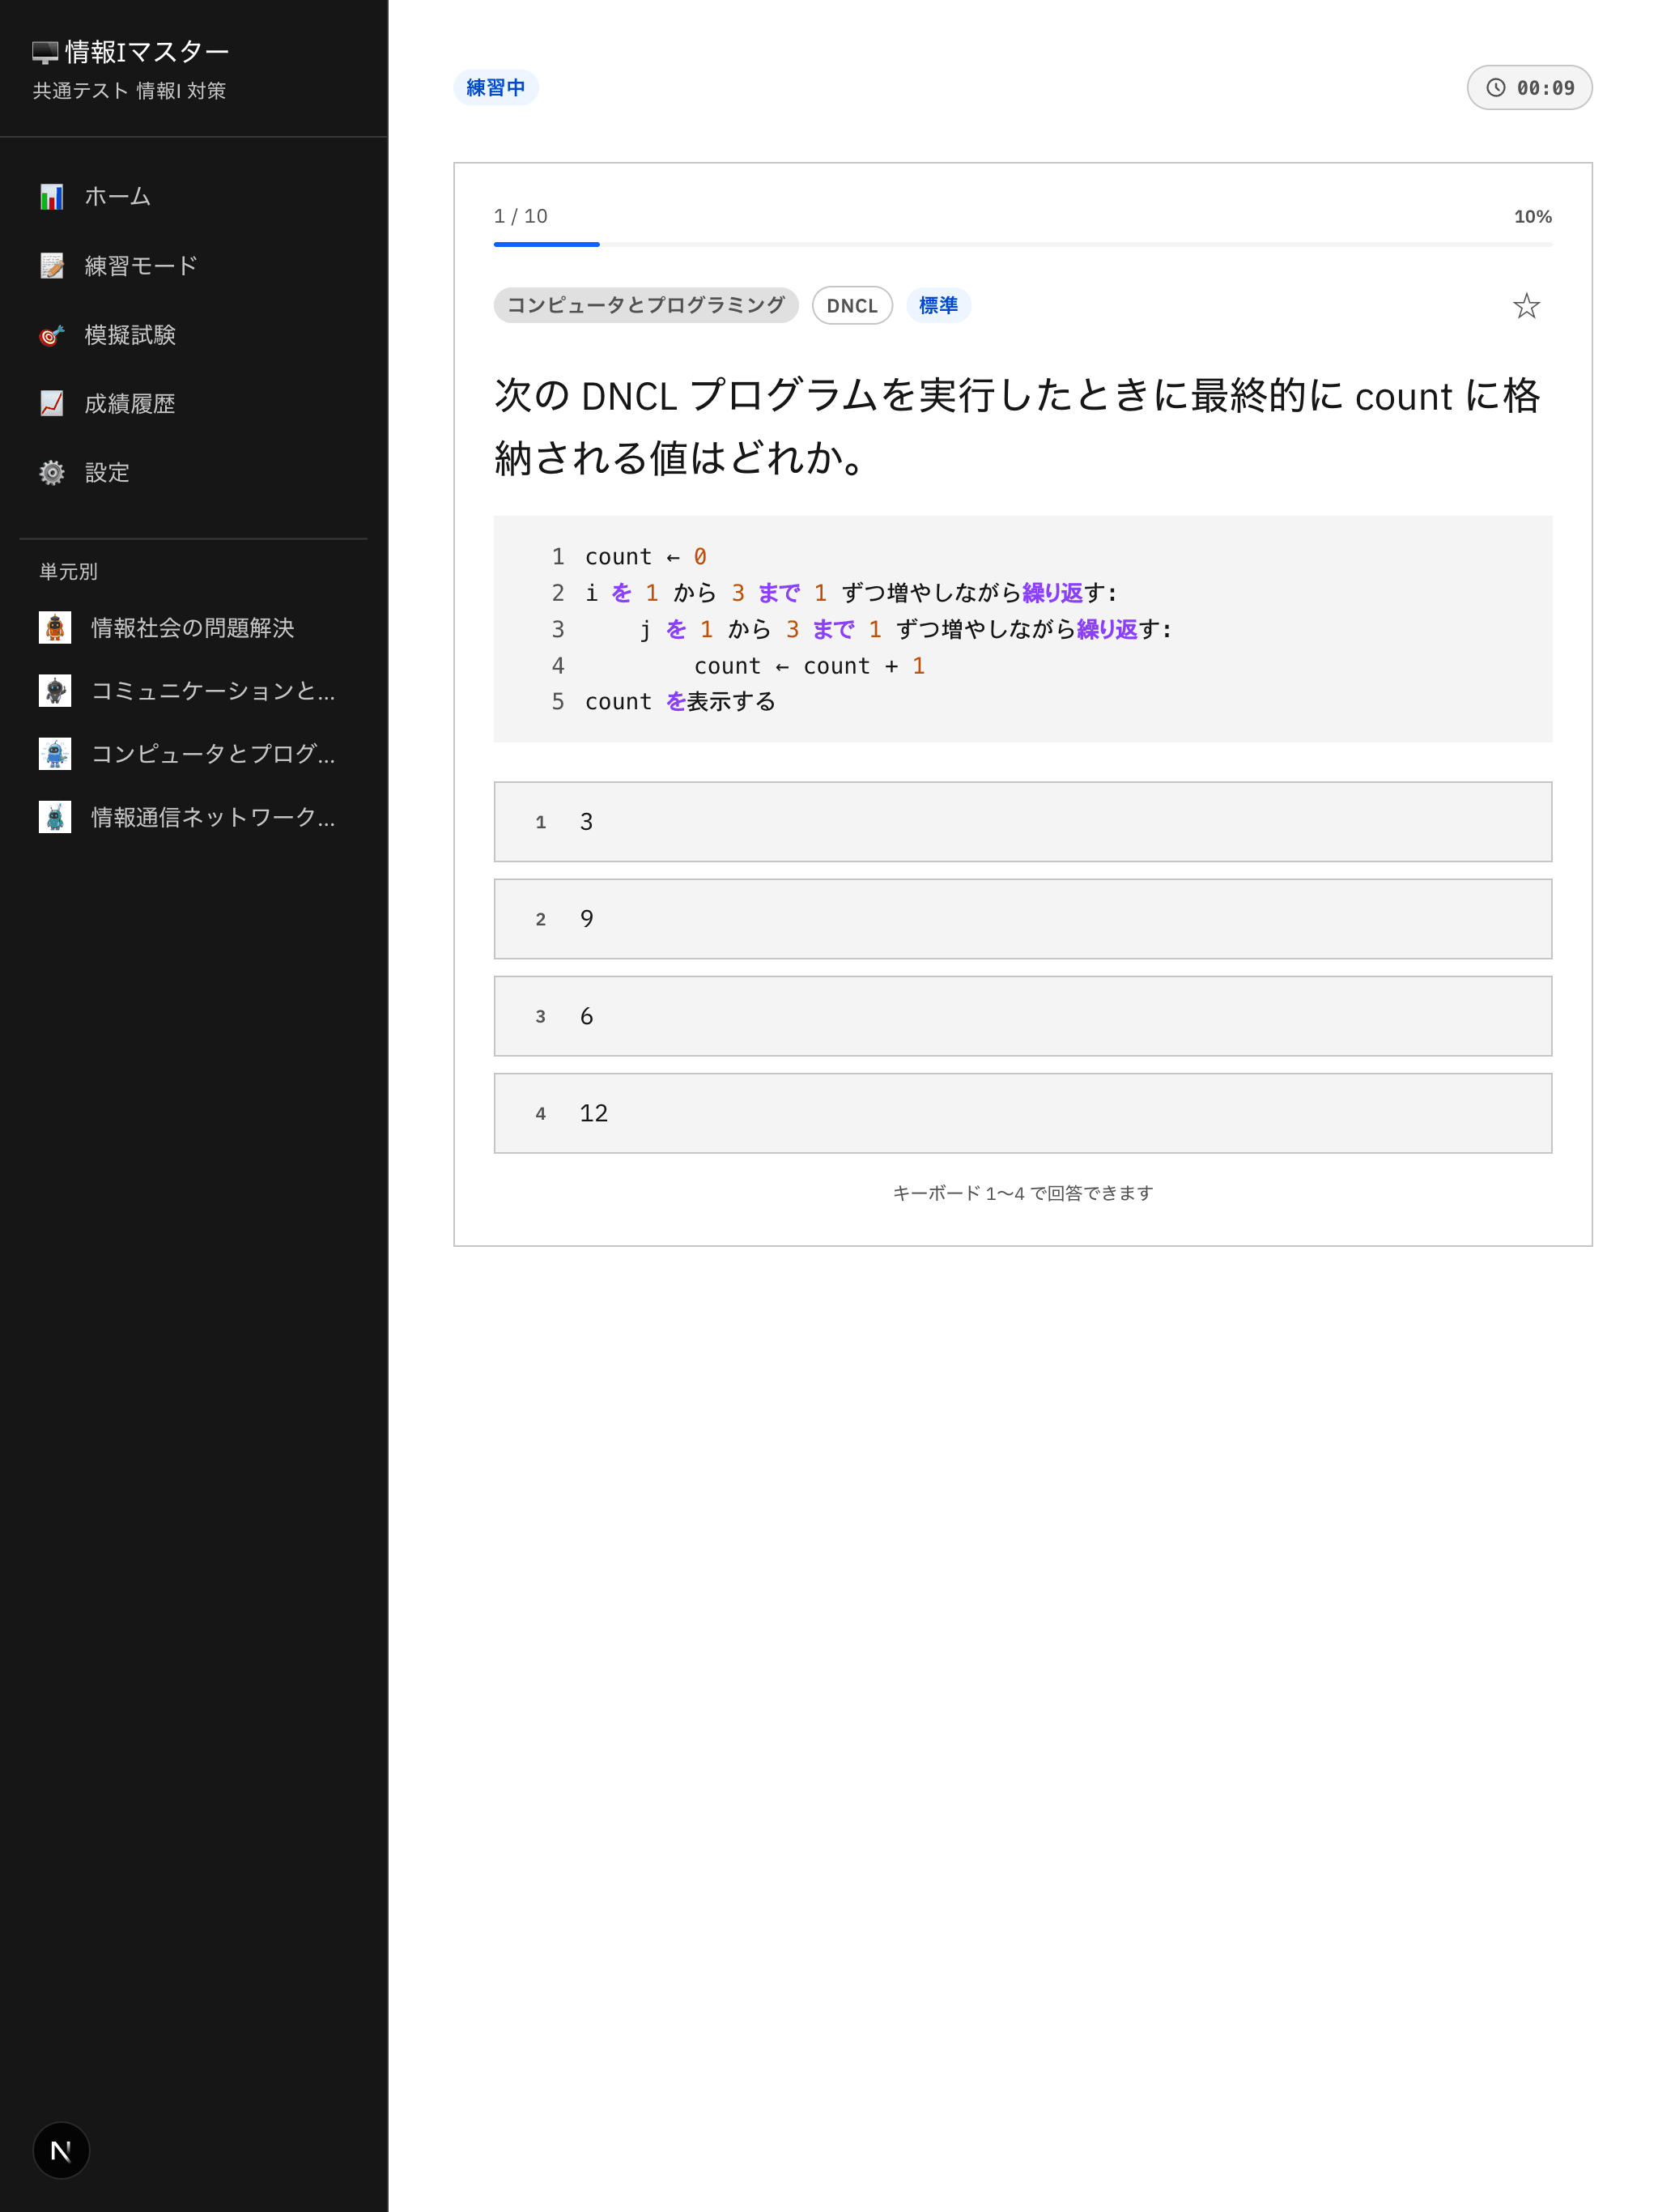Select the 情報社会の問題解決 robot icon
1658x2212 pixels.
coord(56,627)
